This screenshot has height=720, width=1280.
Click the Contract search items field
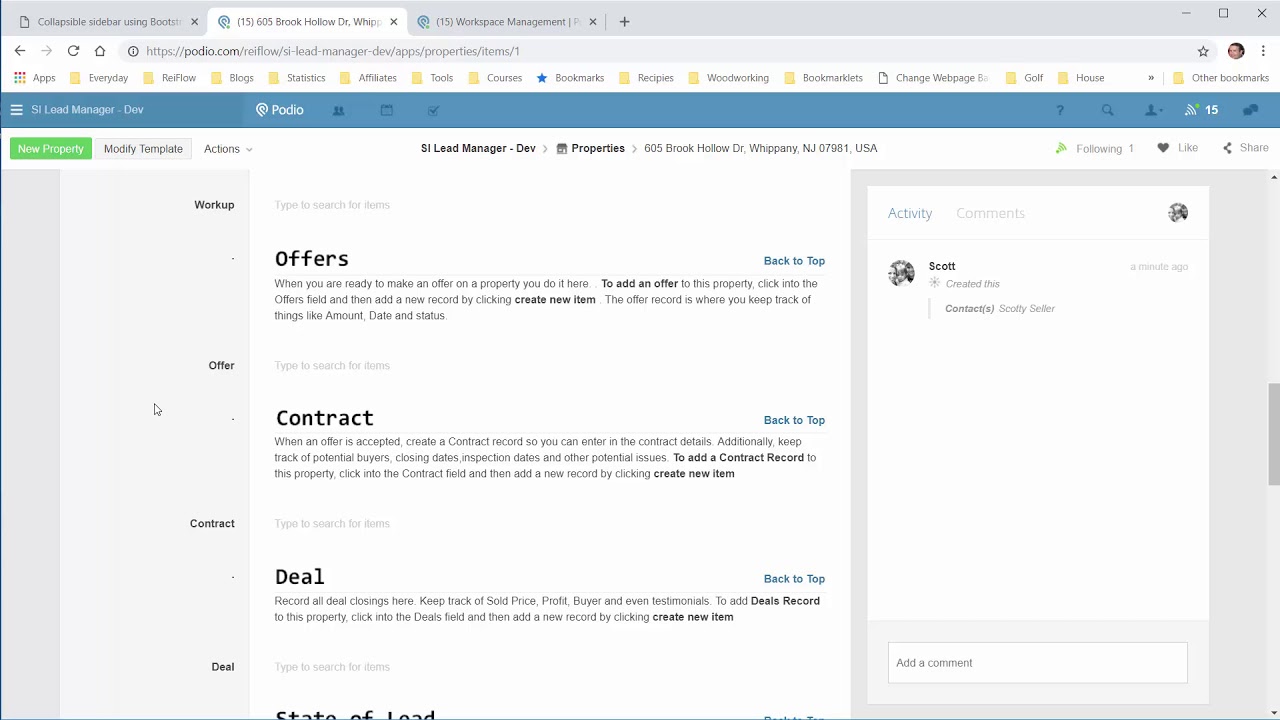(x=550, y=524)
